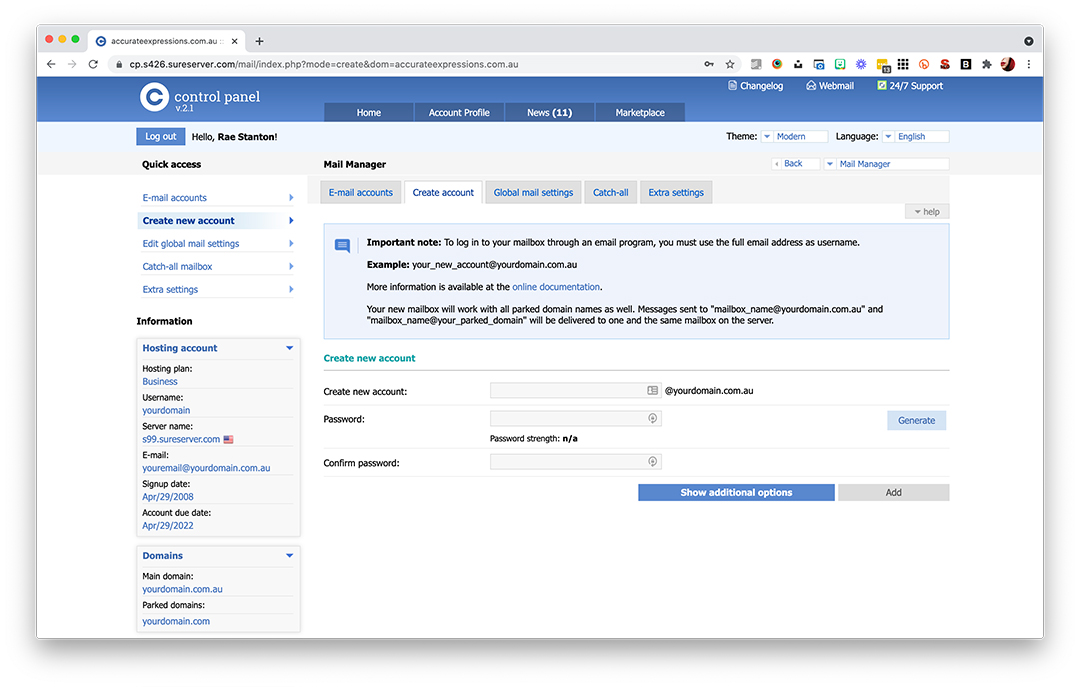Click the Log out button

[x=160, y=136]
